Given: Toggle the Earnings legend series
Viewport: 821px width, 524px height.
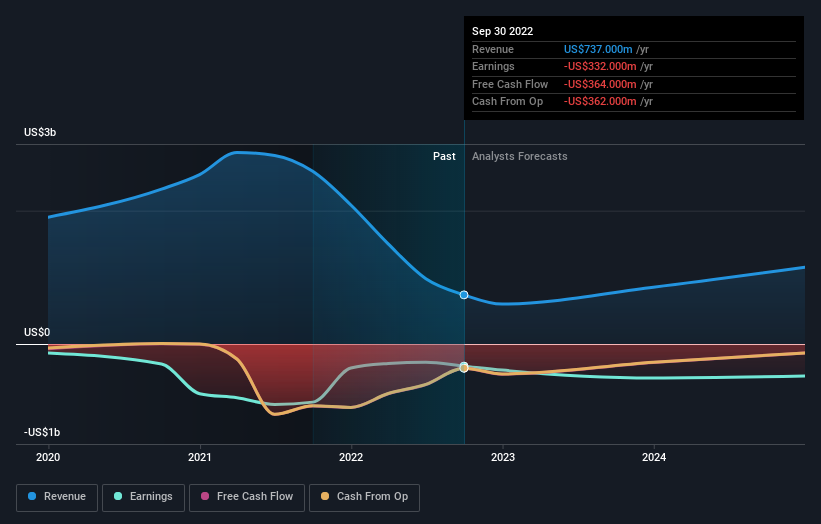Looking at the screenshot, I should (x=143, y=497).
